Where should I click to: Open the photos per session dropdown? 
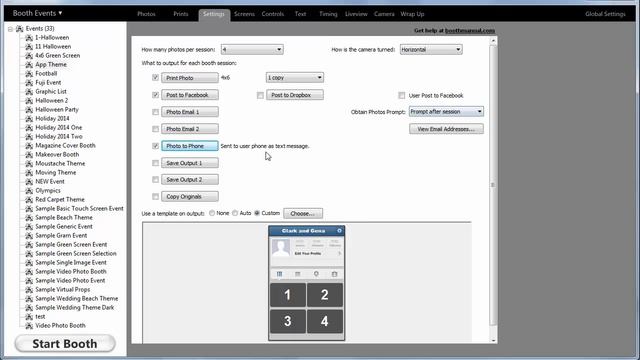(252, 49)
